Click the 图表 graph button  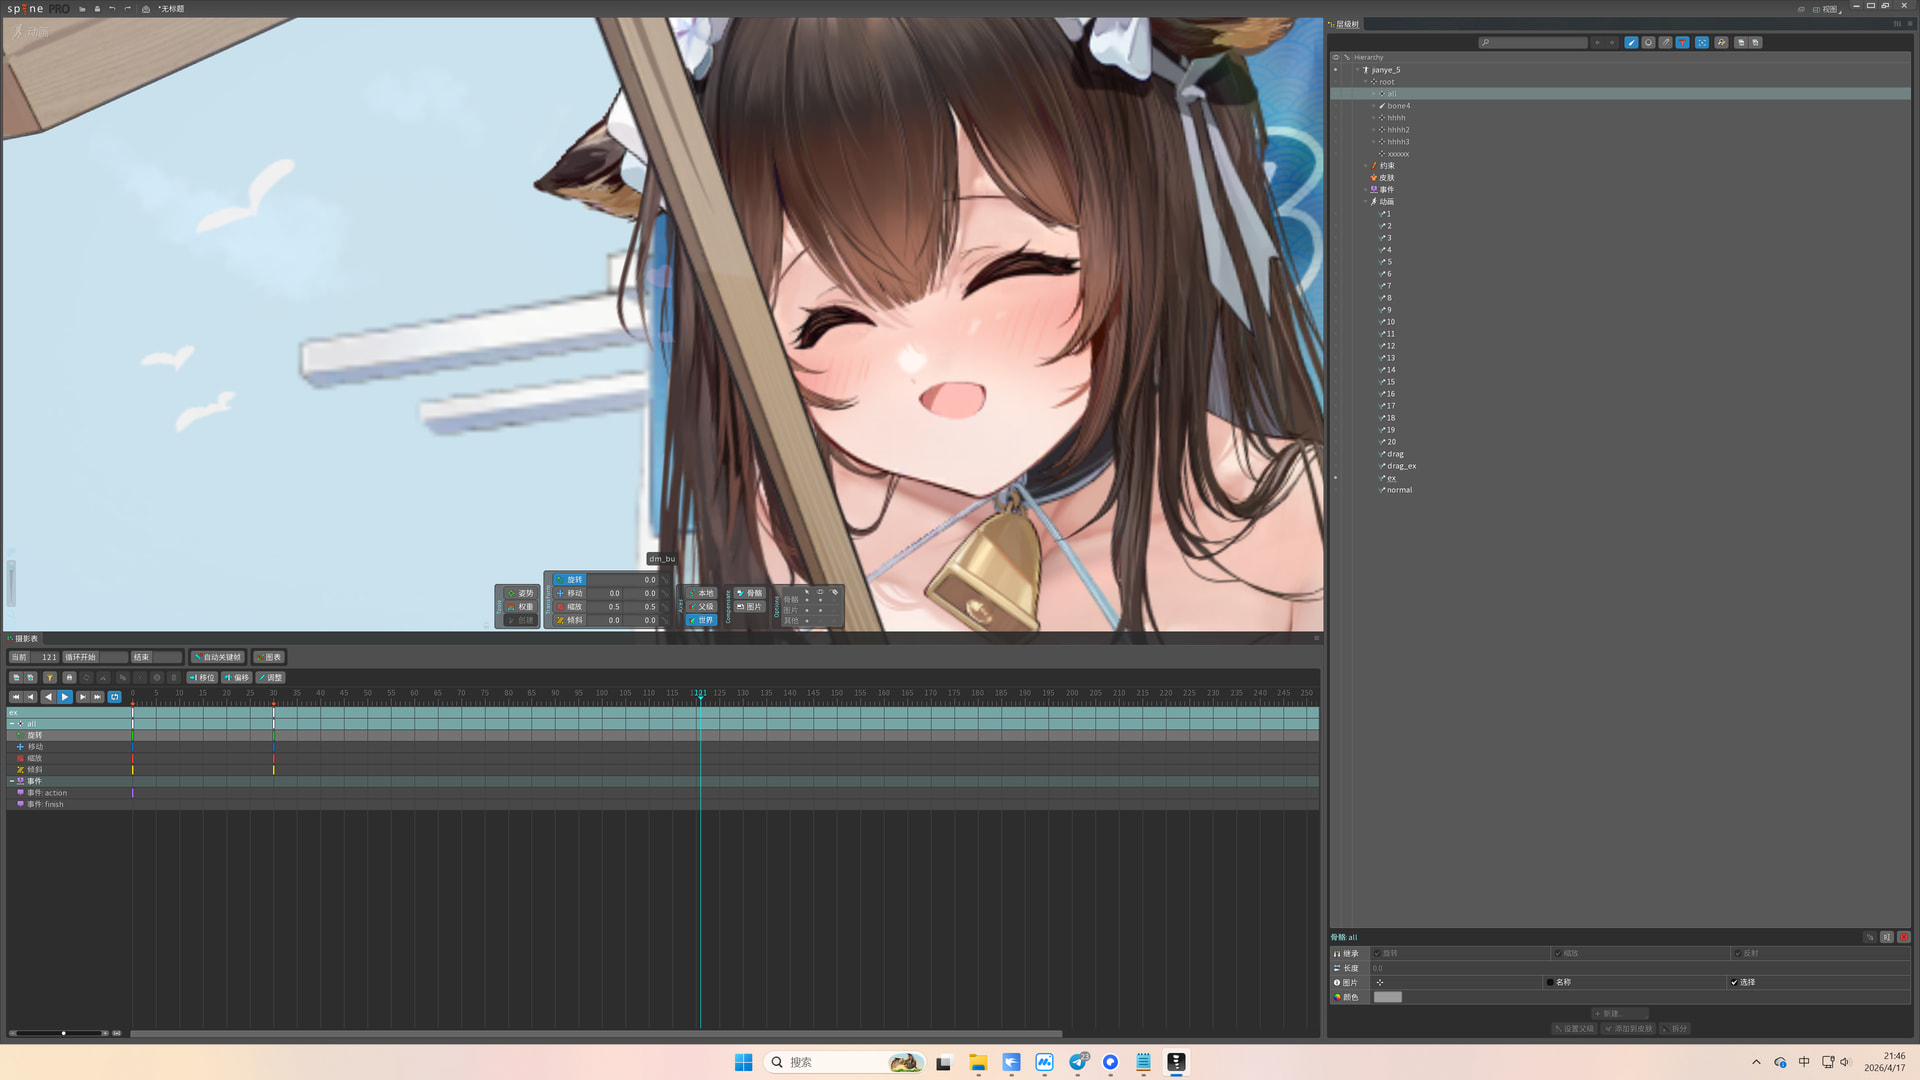[269, 657]
